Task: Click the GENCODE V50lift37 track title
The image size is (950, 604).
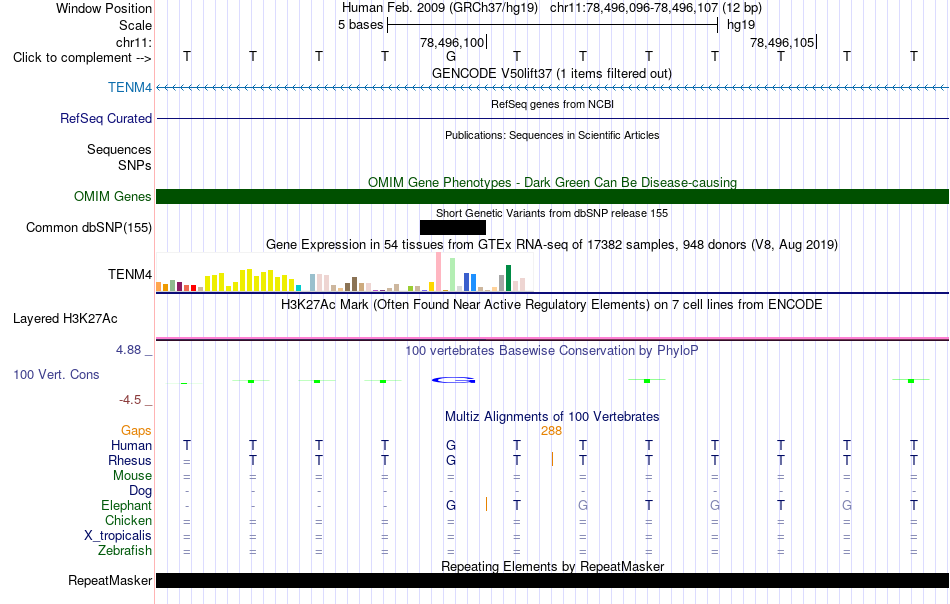Action: pyautogui.click(x=551, y=74)
